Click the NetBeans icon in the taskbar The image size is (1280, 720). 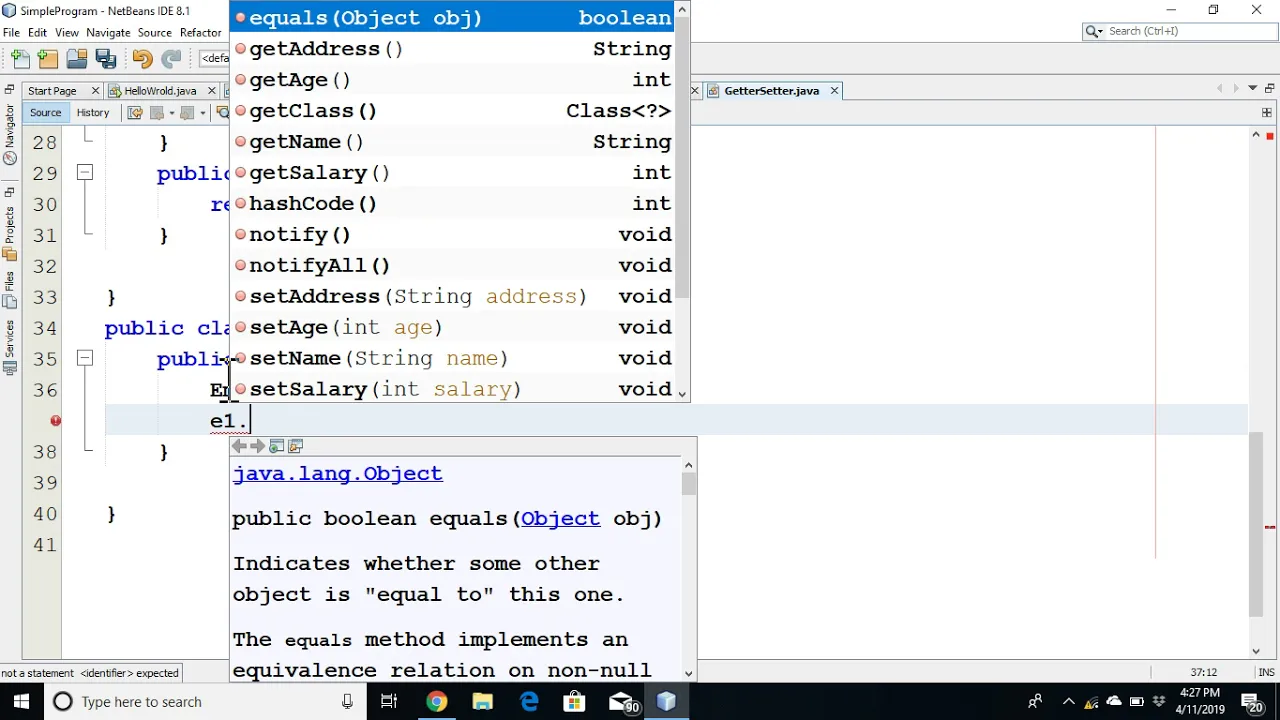click(x=666, y=702)
